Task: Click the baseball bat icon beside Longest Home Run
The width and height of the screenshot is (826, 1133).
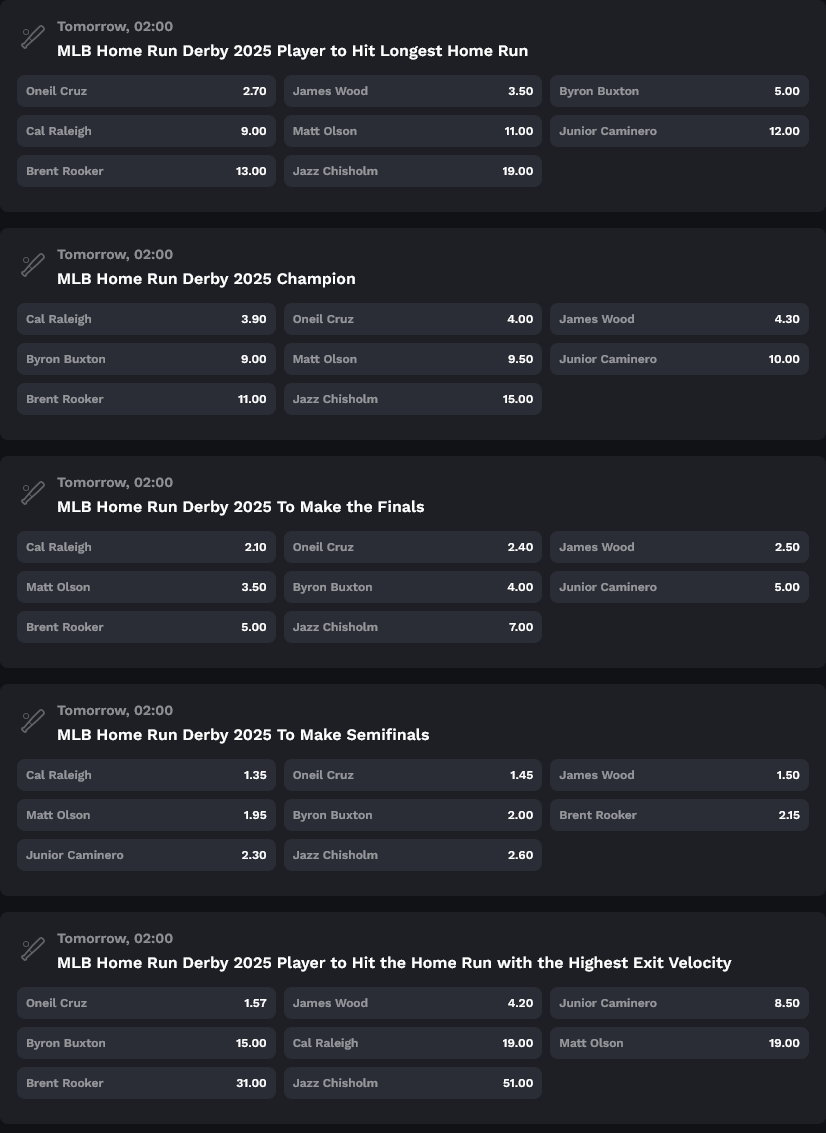Action: coord(33,38)
